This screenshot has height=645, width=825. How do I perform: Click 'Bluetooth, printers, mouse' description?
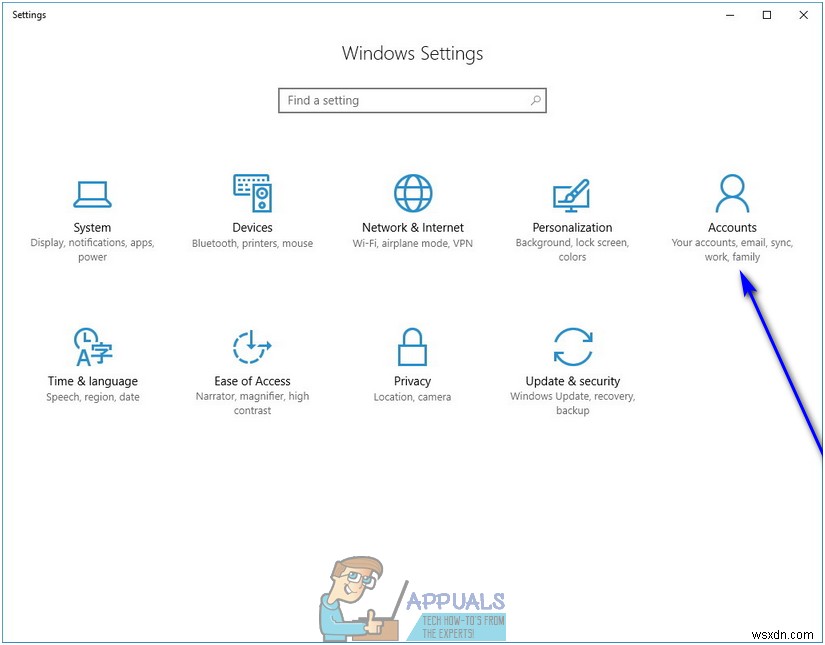253,244
